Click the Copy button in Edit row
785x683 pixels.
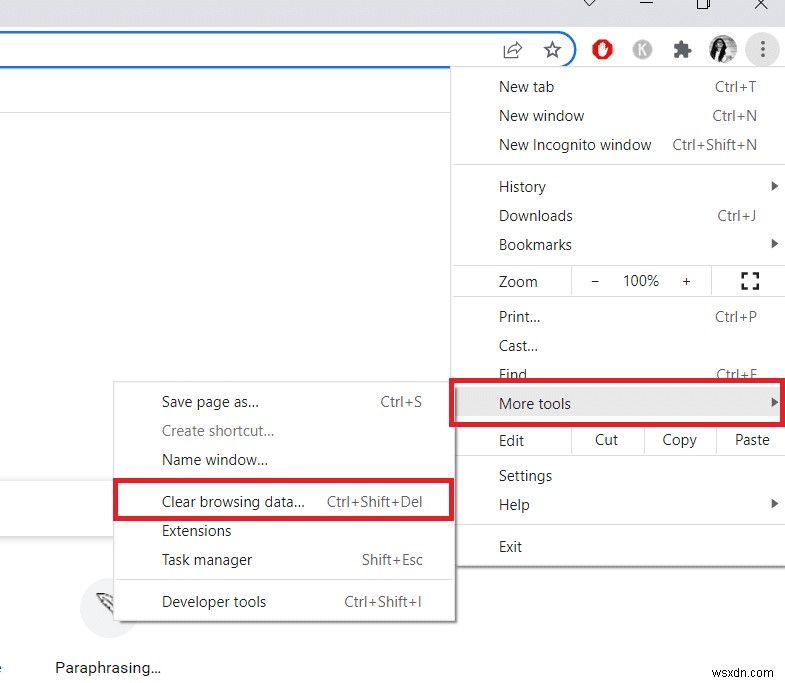679,440
